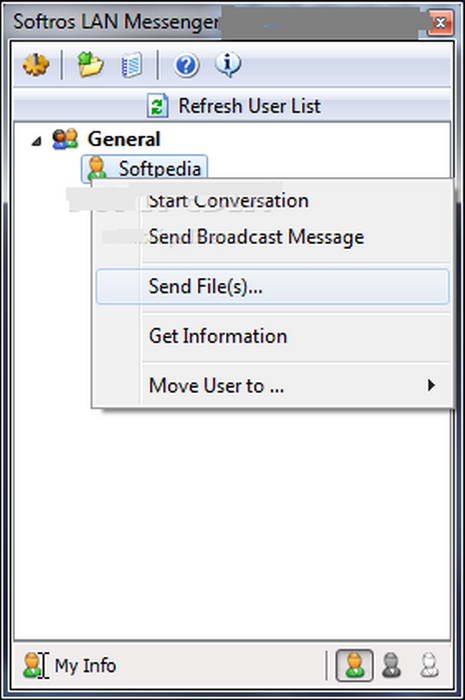Screen dimensions: 465x700
Task: Click the My Info user icon
Action: coord(32,665)
